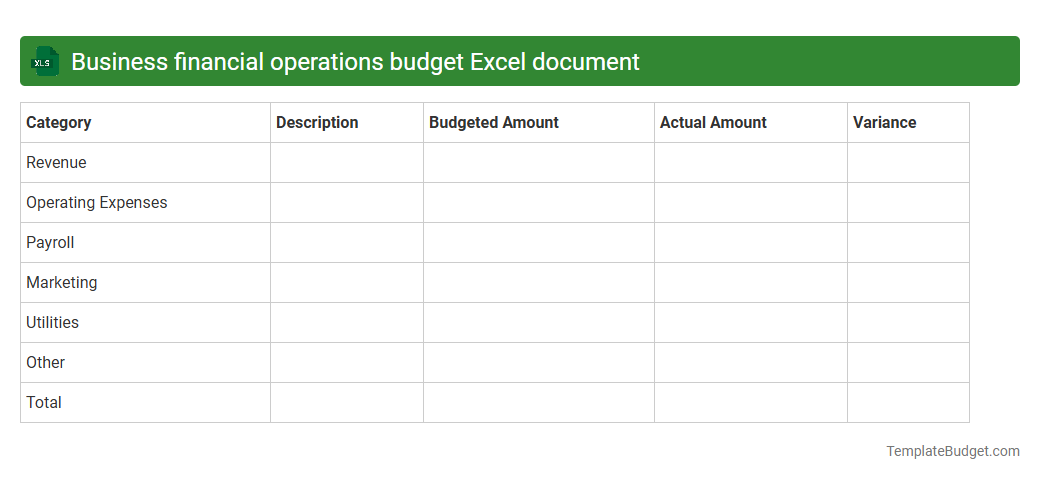The height and width of the screenshot is (480, 1040).
Task: Click the Category column header
Action: coord(145,123)
